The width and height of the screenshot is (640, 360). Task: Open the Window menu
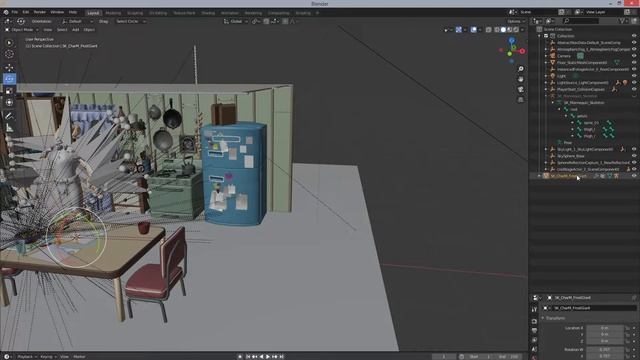(x=57, y=12)
